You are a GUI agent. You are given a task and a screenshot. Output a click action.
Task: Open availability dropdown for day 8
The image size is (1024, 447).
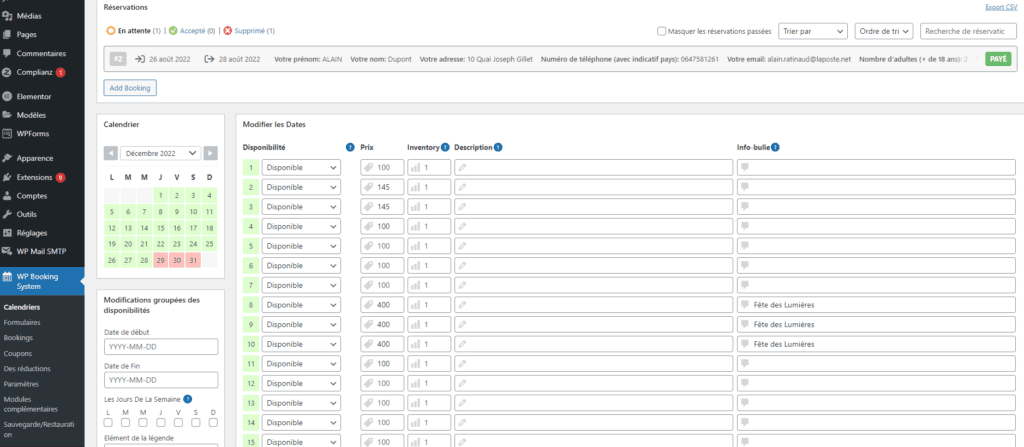click(x=301, y=305)
